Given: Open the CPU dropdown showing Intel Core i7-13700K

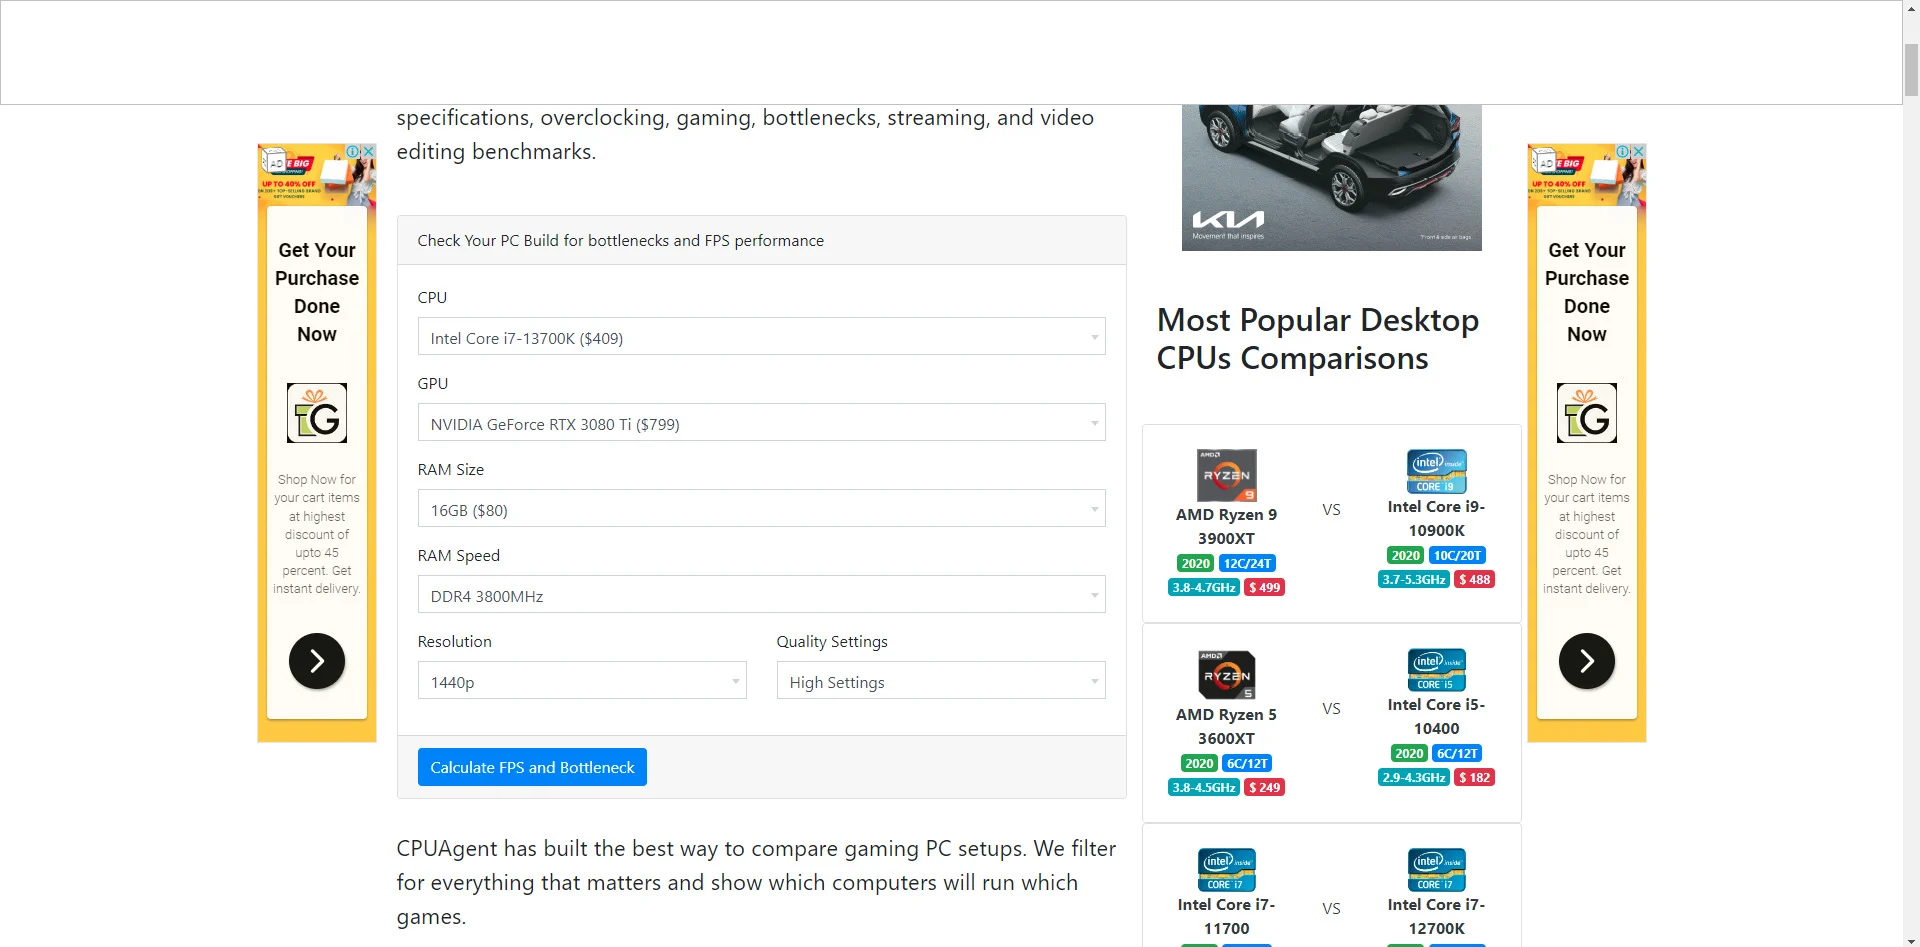Looking at the screenshot, I should [x=761, y=337].
